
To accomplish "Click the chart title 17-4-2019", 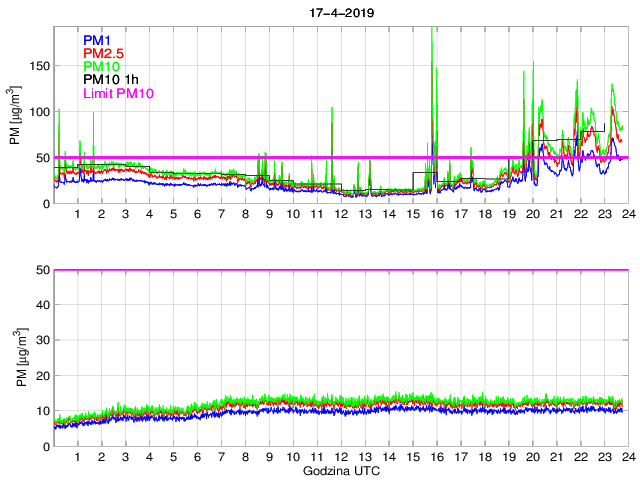I will click(340, 12).
